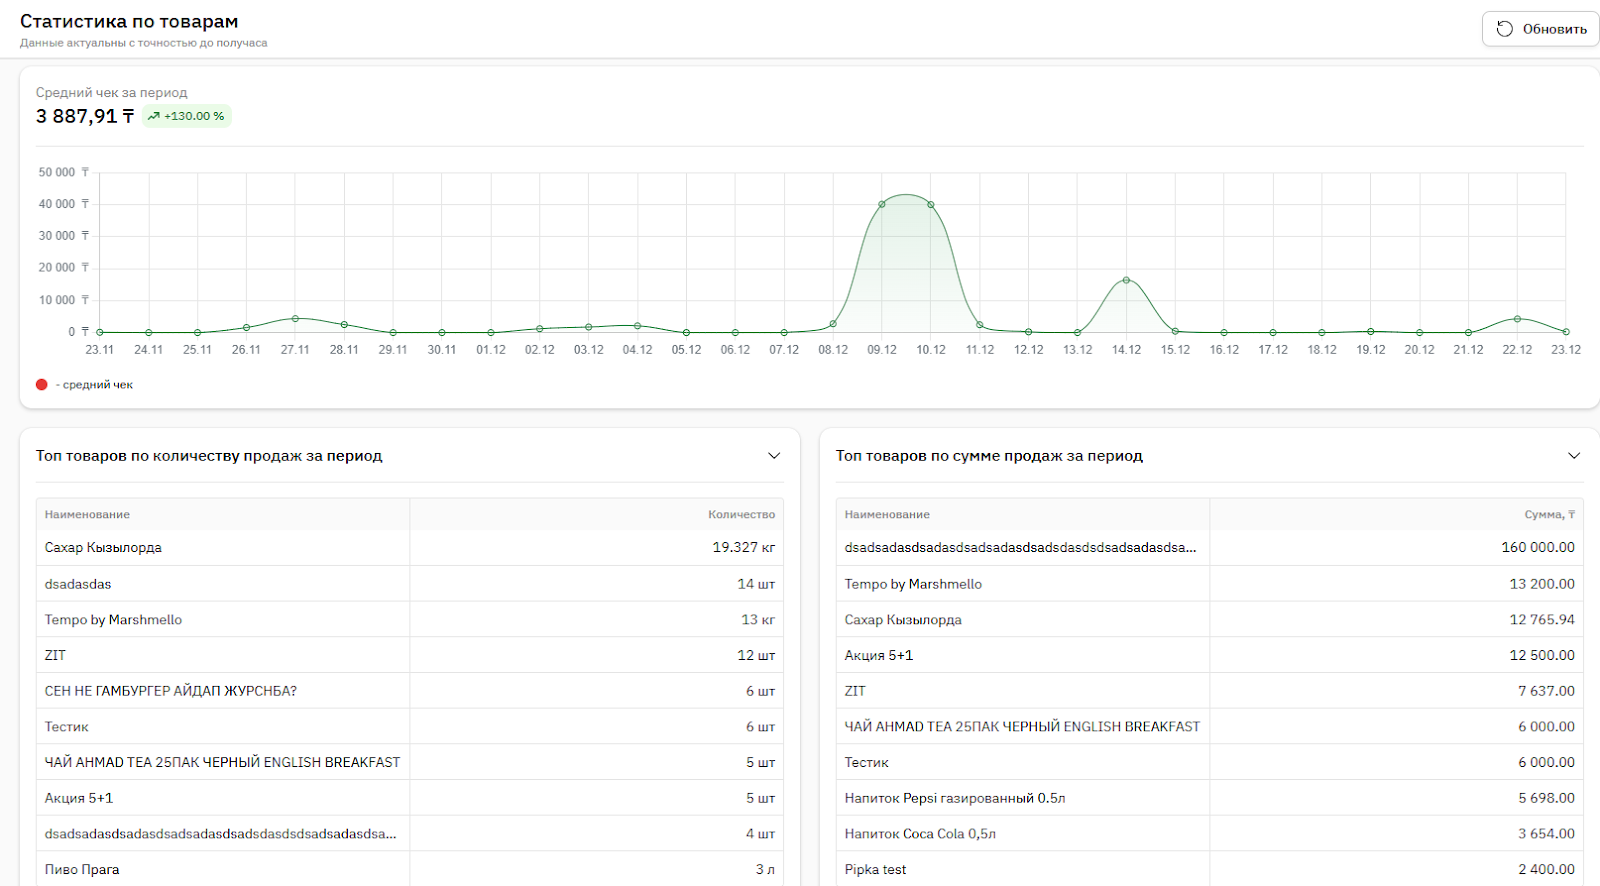
Task: Click the circular refresh icon beside Обновить
Action: (x=1504, y=29)
